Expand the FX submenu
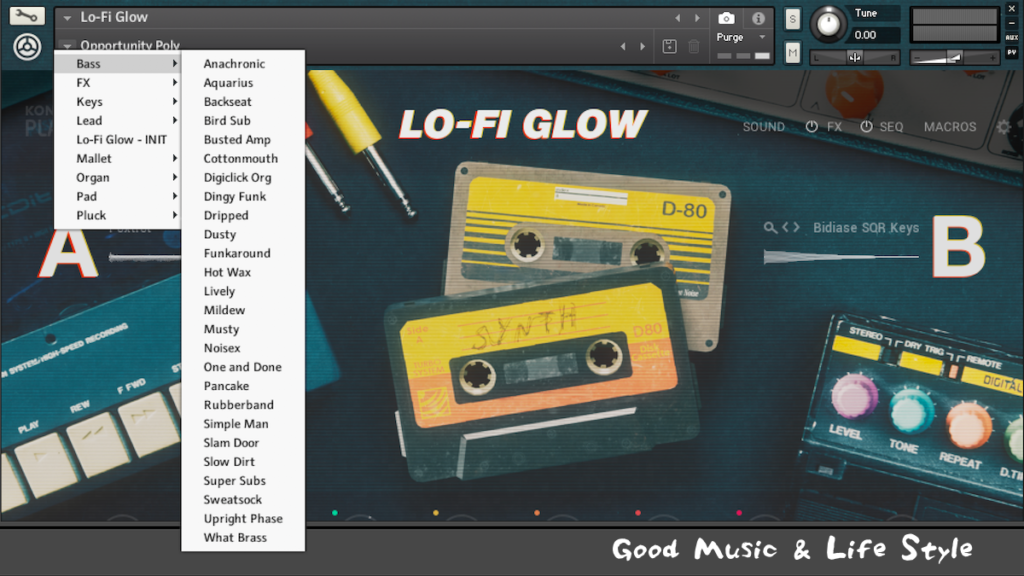 click(118, 82)
